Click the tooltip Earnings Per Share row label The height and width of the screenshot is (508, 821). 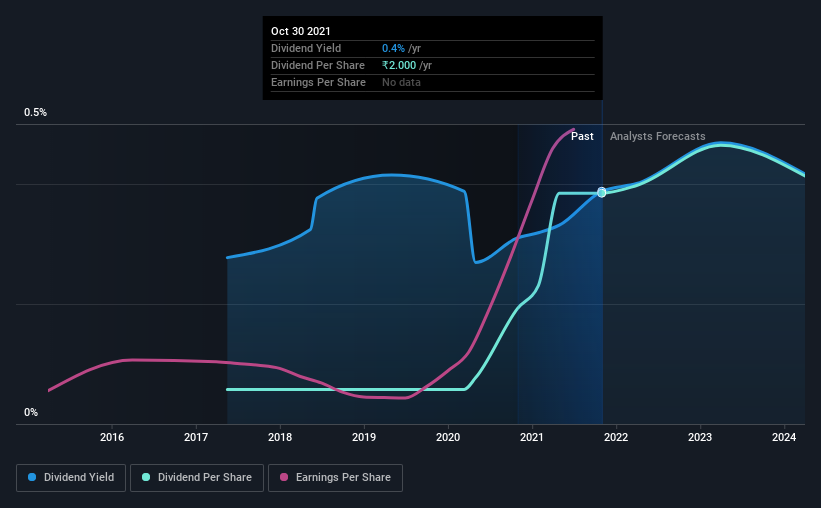click(318, 82)
